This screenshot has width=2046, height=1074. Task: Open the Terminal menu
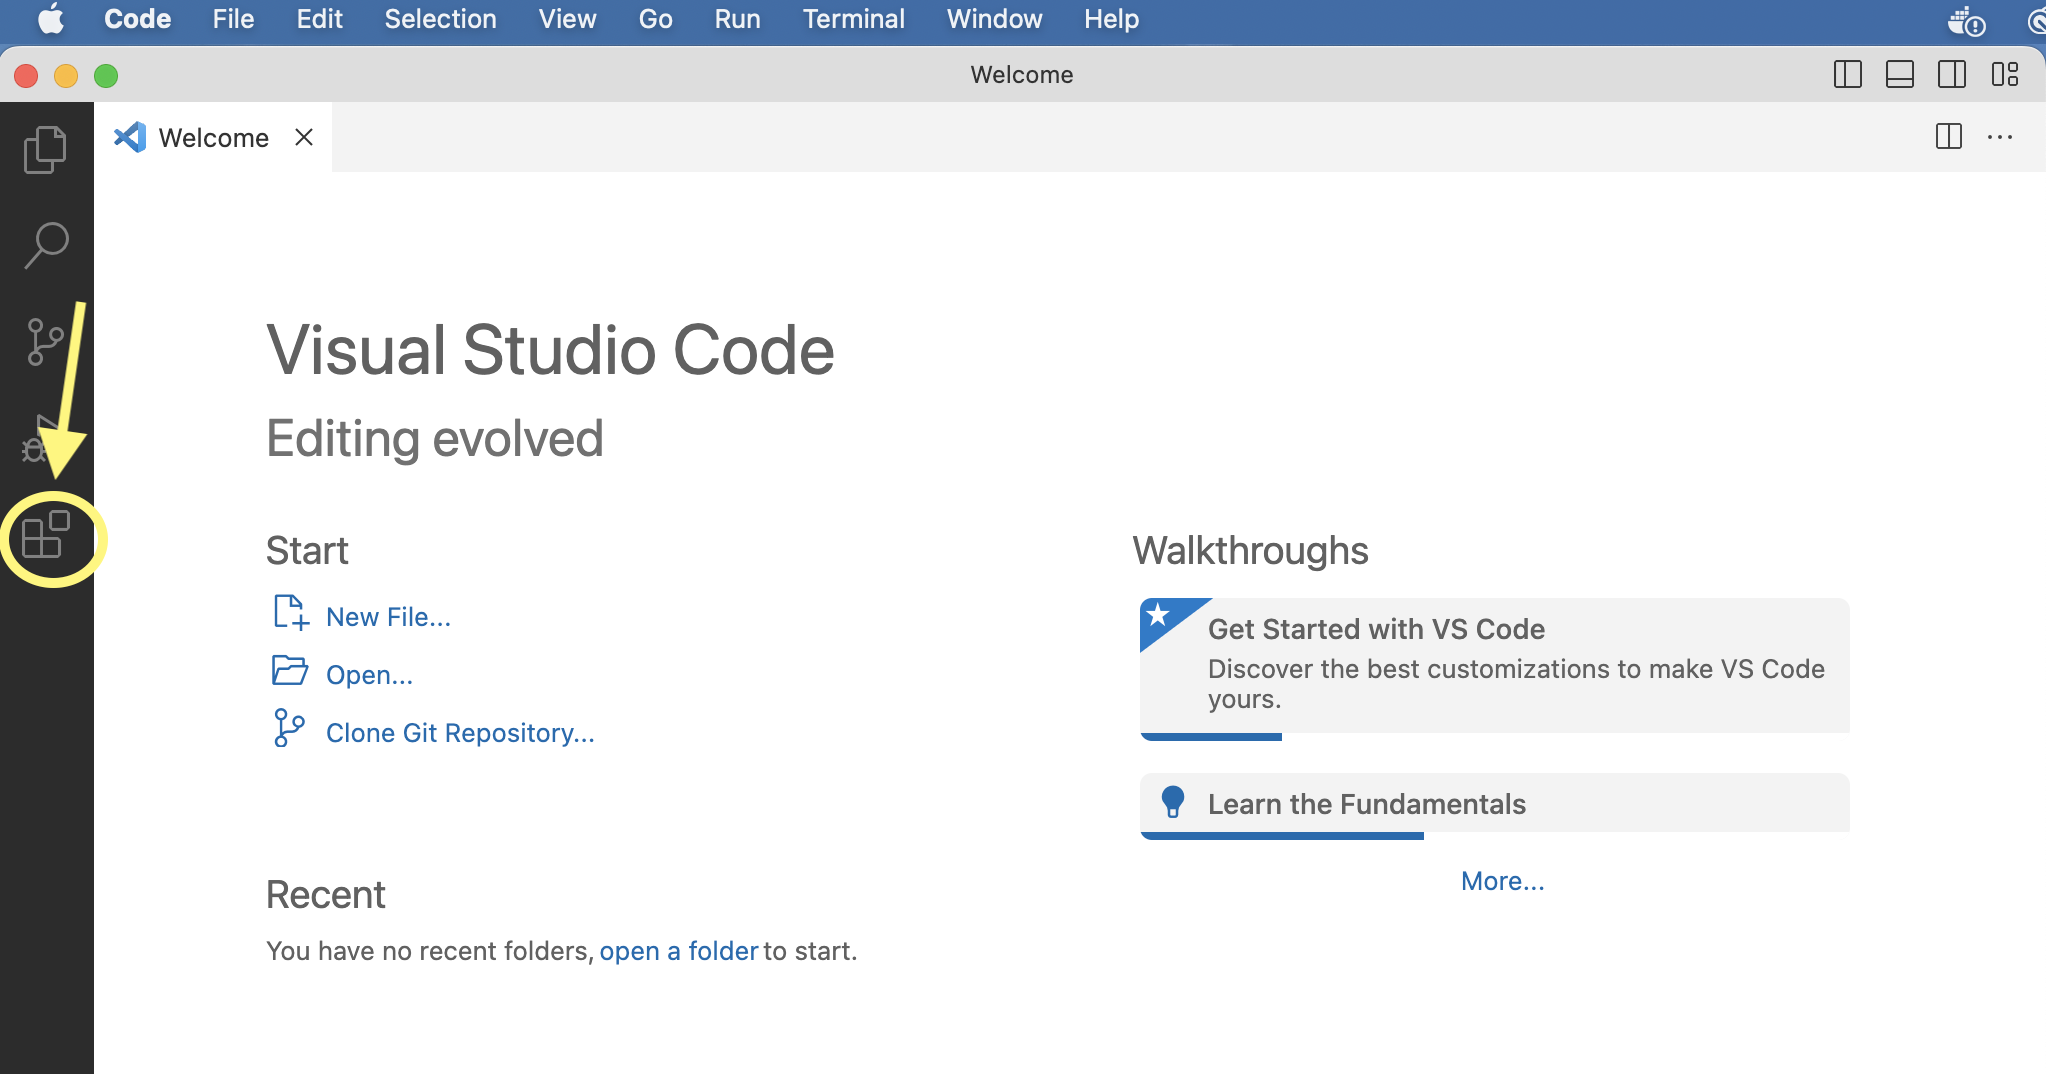pos(853,19)
